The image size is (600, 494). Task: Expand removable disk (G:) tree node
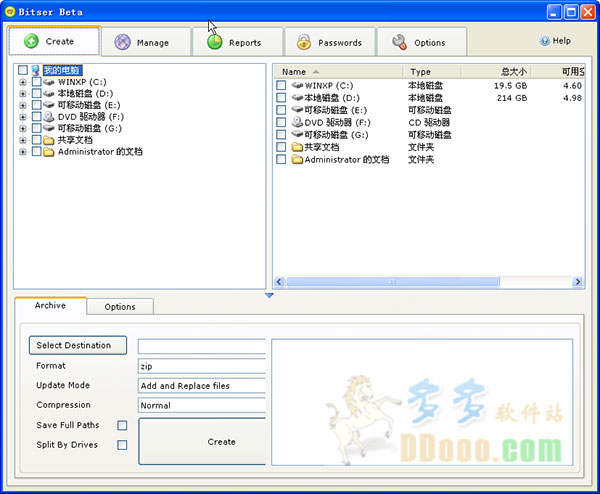click(x=23, y=128)
